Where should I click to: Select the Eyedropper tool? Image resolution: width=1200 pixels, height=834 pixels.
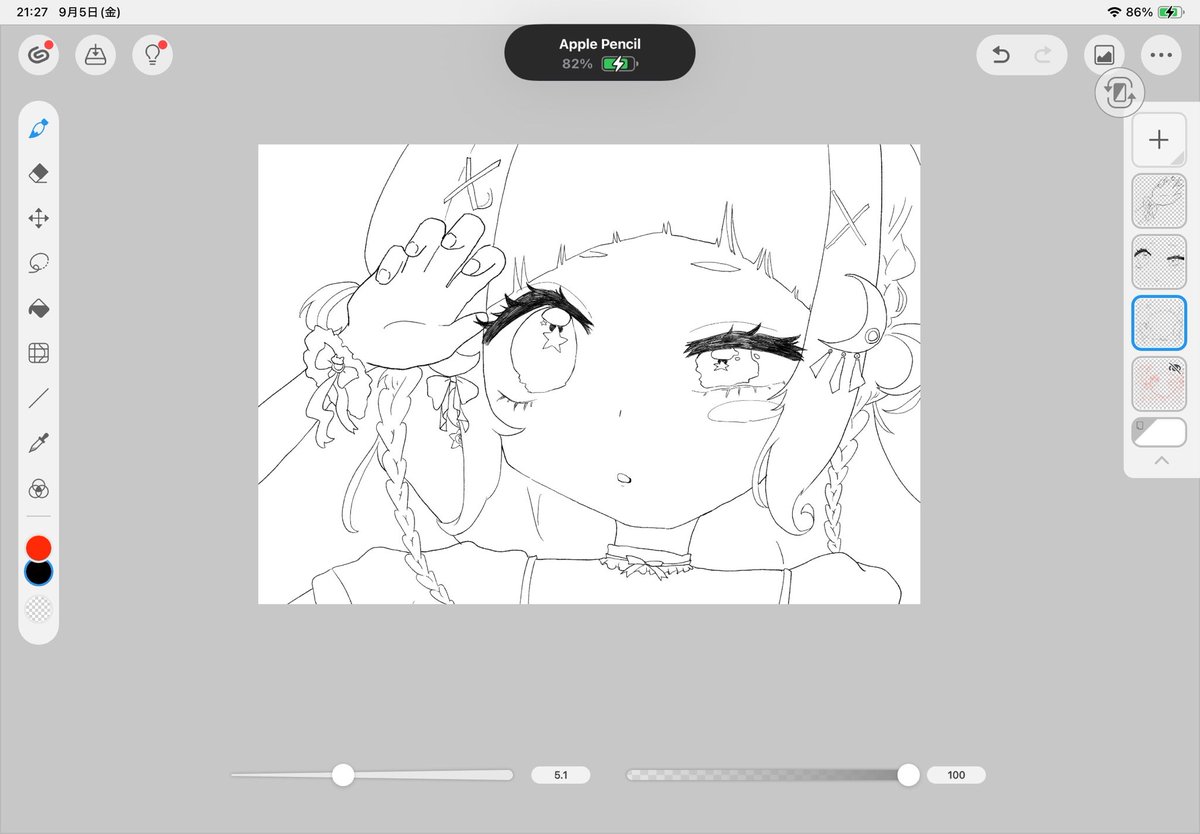(39, 443)
